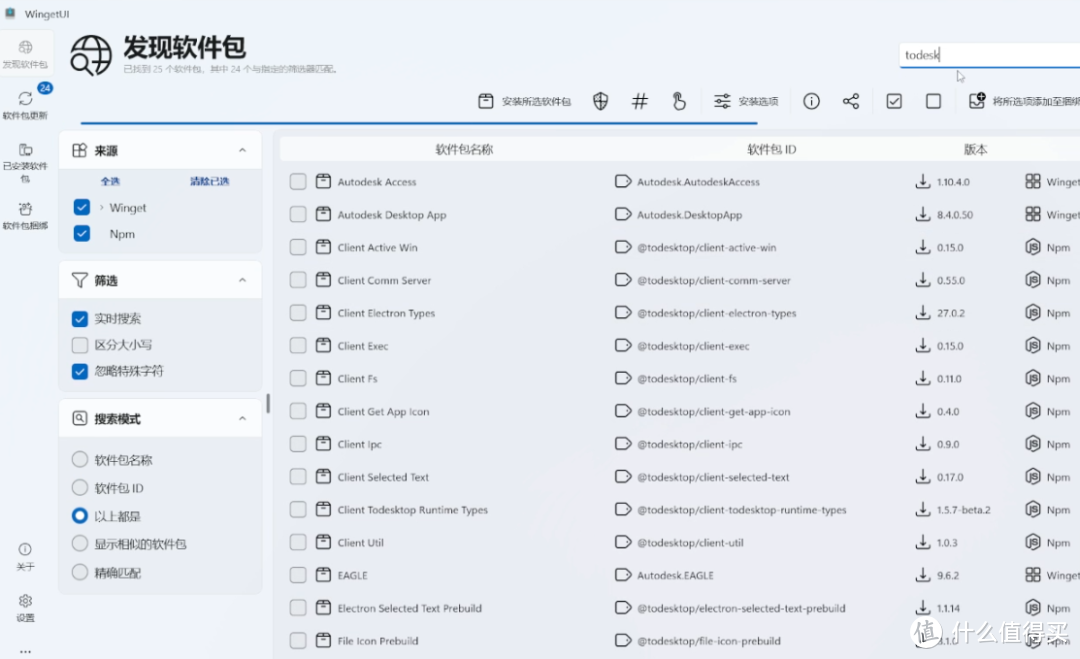
Task: Select the exact match radio option
Action: click(80, 572)
